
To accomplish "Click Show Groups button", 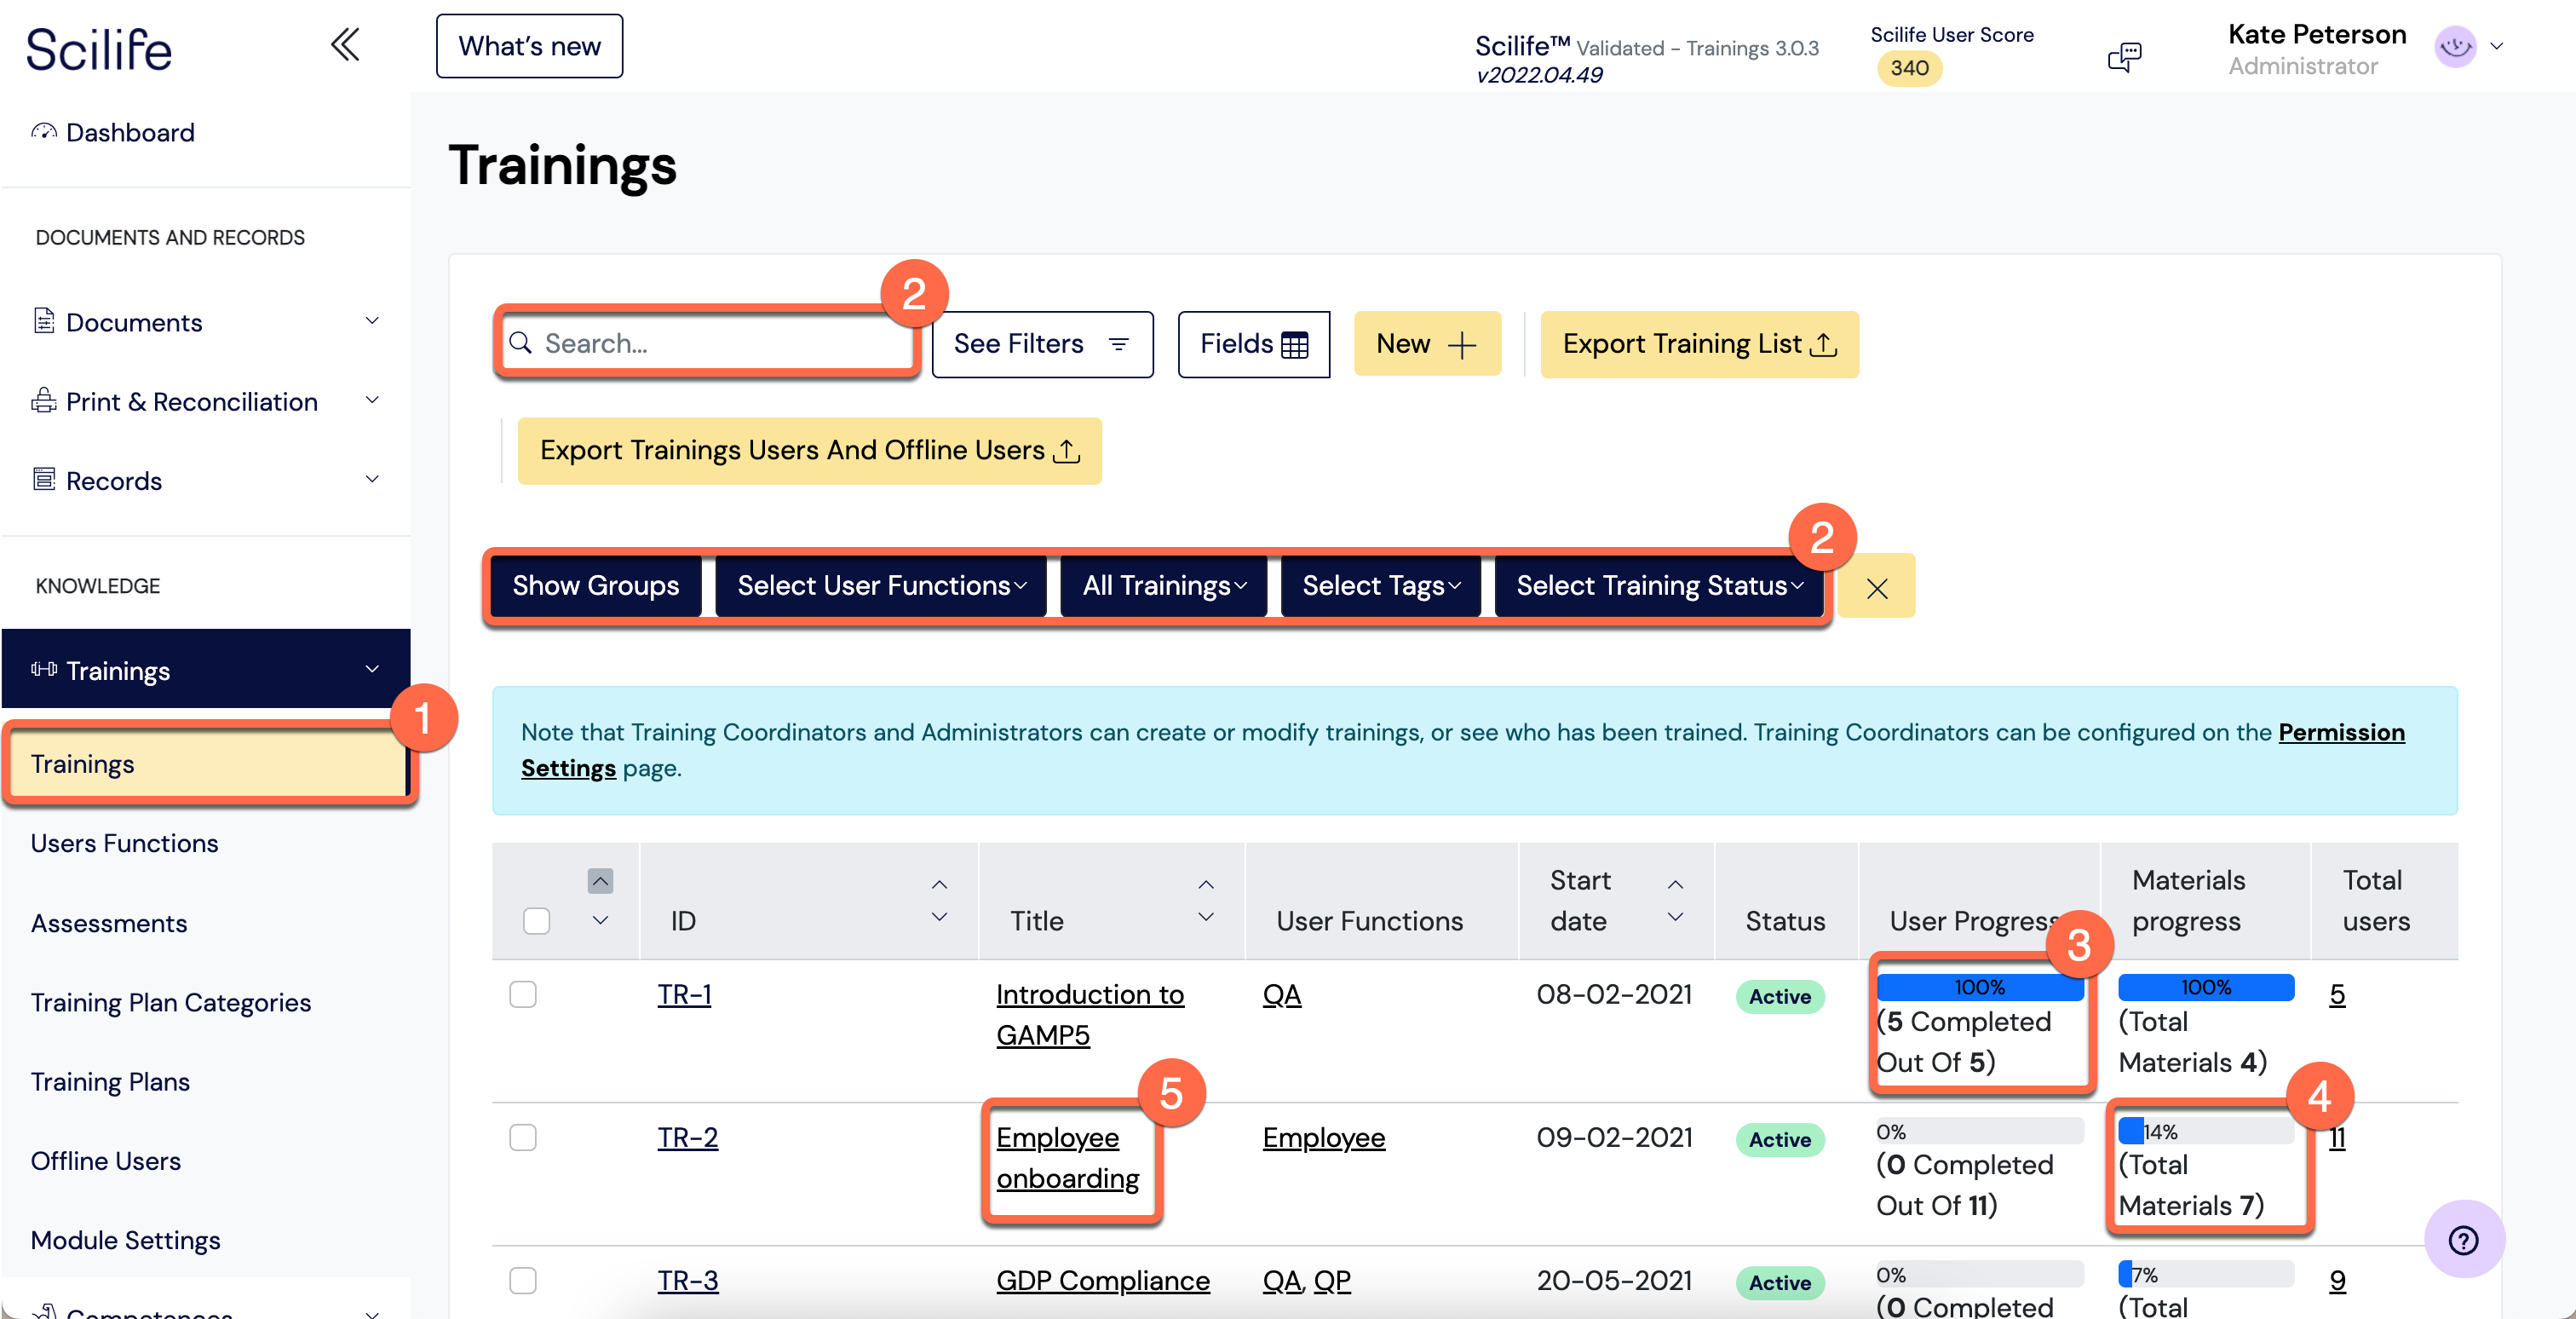I will (595, 586).
